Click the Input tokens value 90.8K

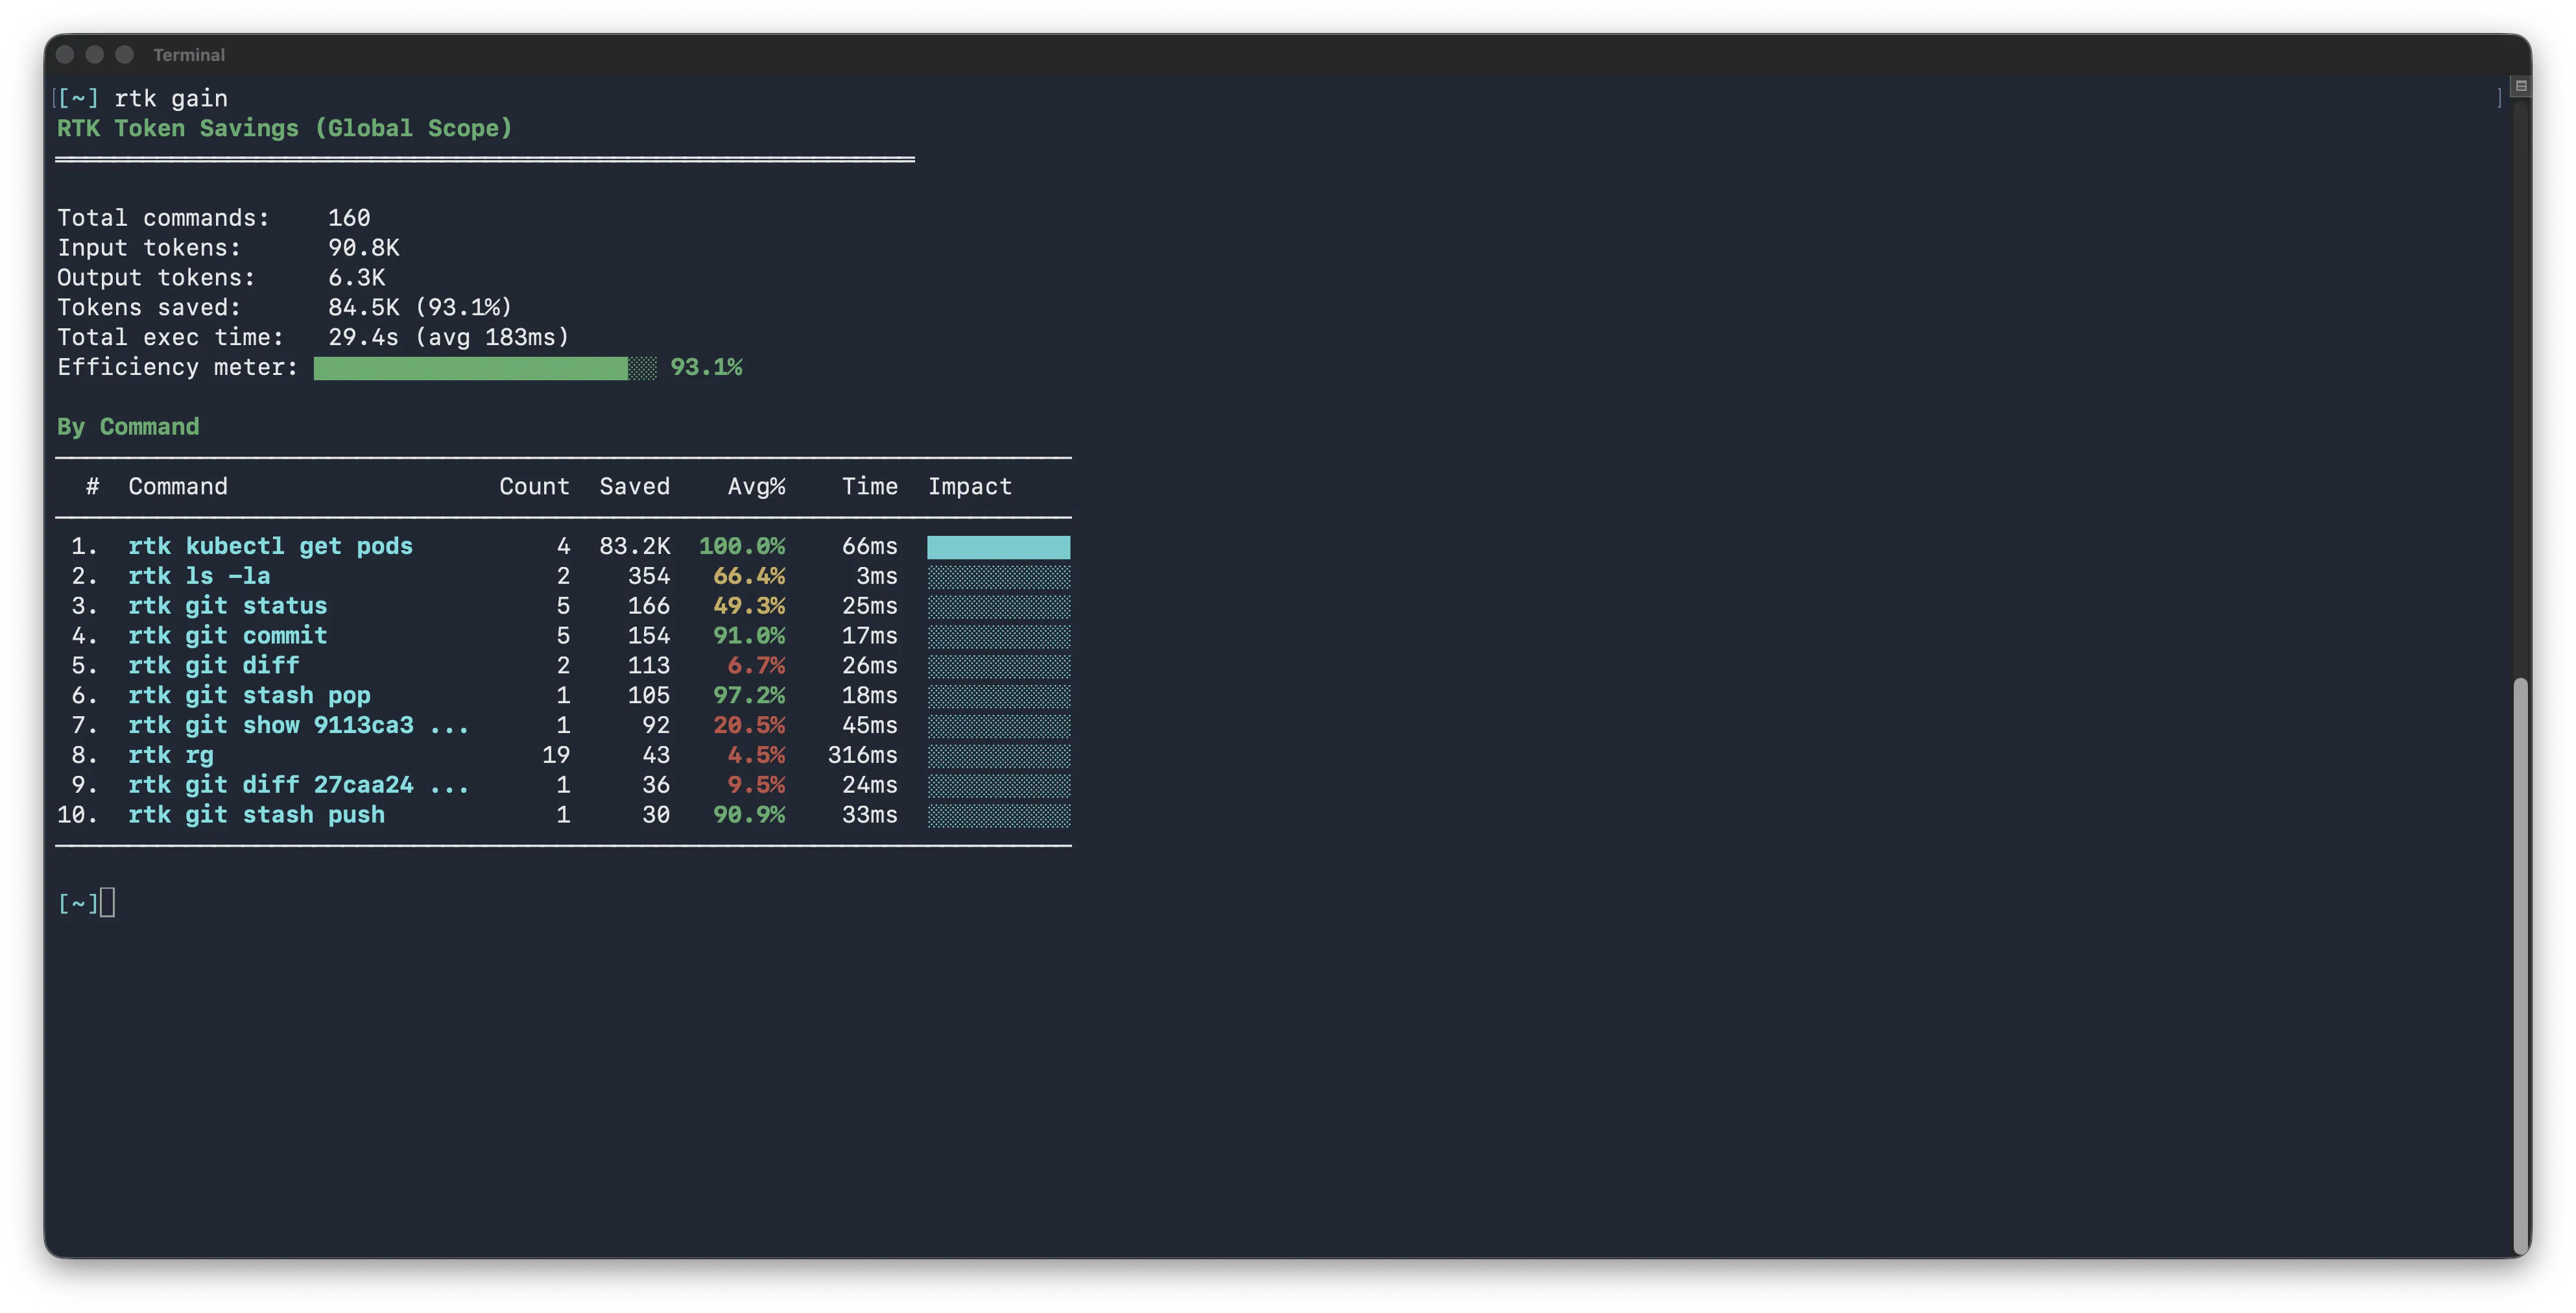tap(364, 248)
